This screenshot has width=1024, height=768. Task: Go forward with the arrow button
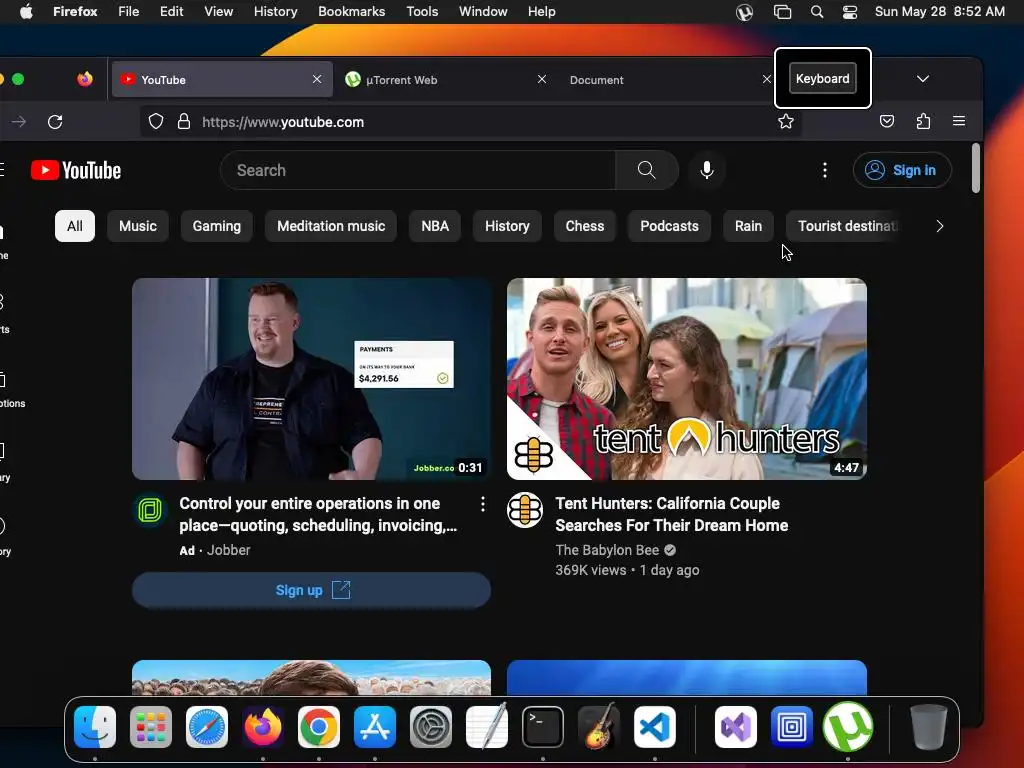pyautogui.click(x=19, y=121)
